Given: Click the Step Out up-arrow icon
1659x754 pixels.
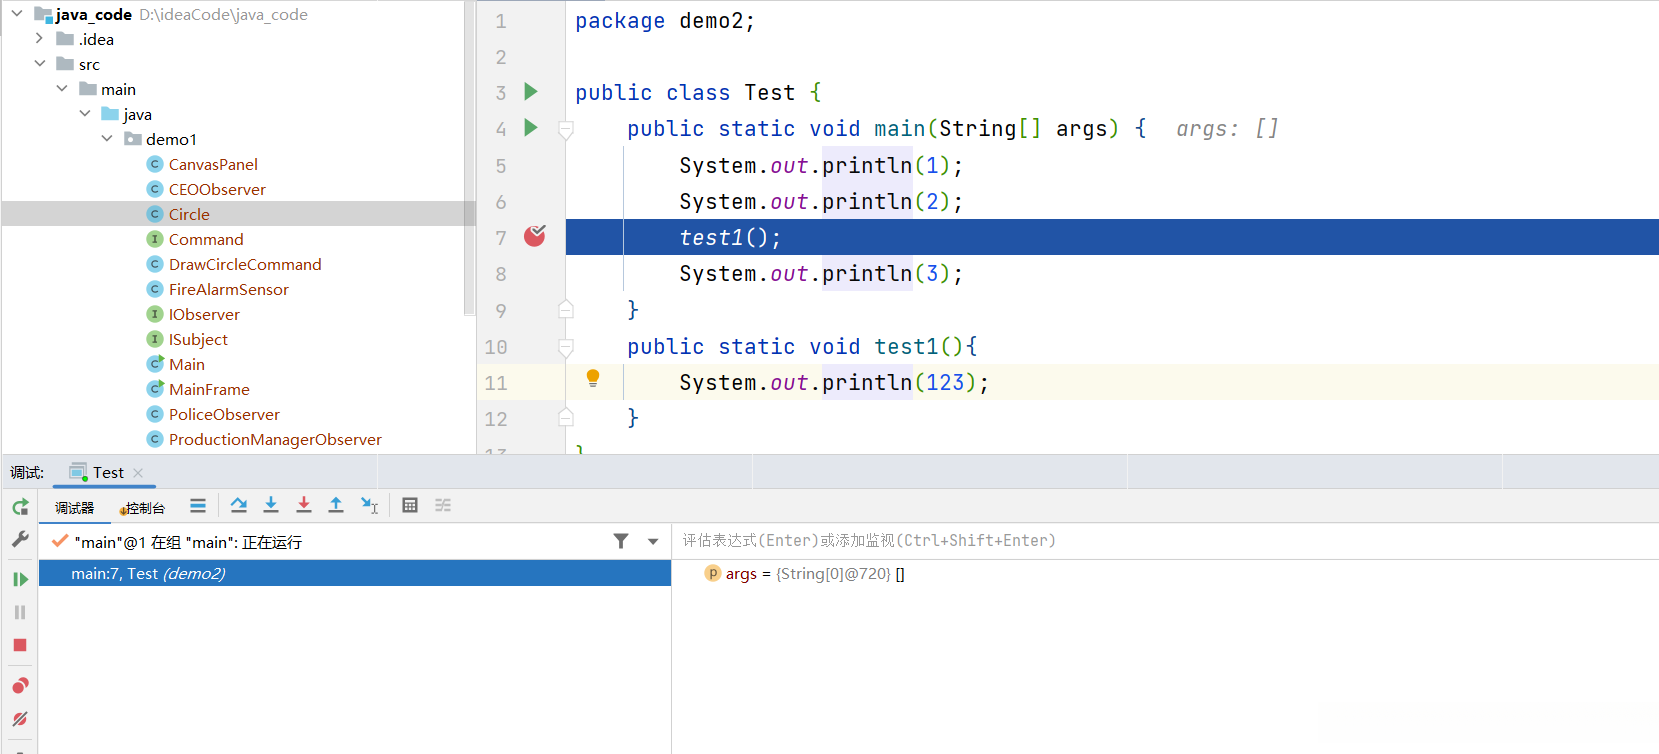Looking at the screenshot, I should [x=336, y=505].
